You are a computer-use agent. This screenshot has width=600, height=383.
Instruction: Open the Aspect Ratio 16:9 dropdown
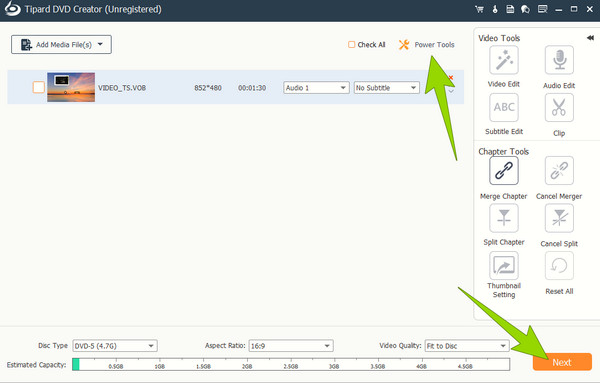click(x=291, y=346)
